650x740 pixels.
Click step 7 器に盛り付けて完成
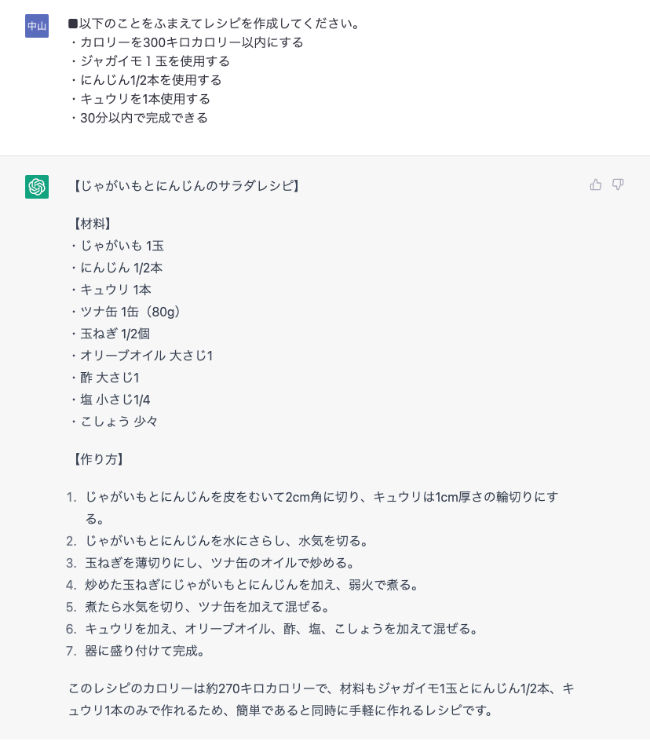(x=135, y=651)
